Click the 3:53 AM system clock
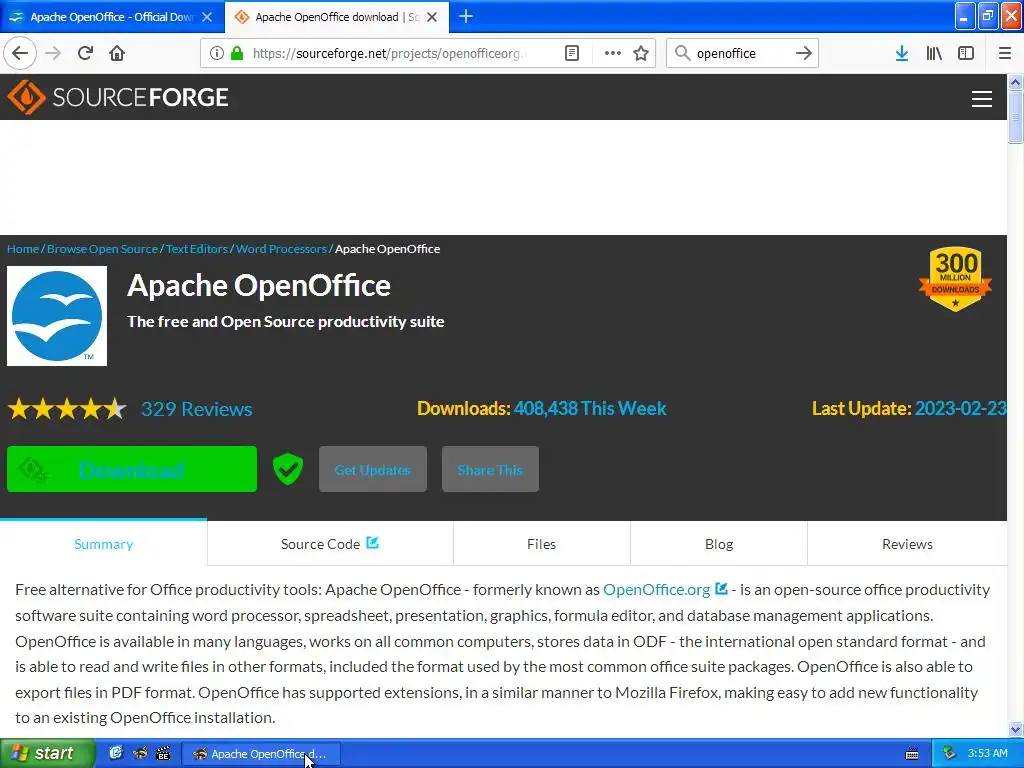 (x=987, y=753)
